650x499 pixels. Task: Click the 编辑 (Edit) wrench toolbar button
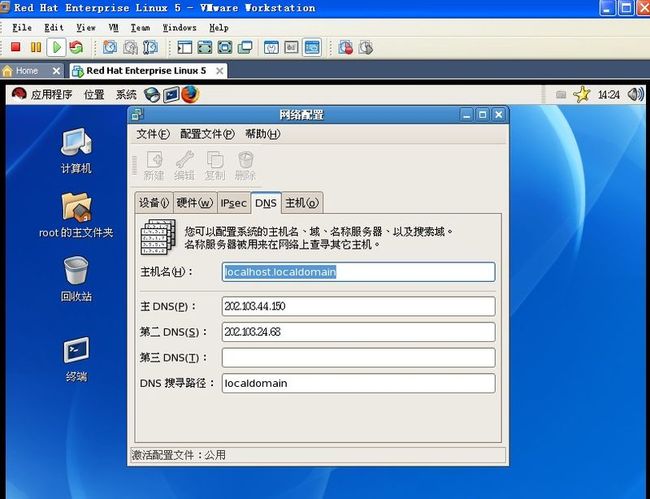(184, 165)
